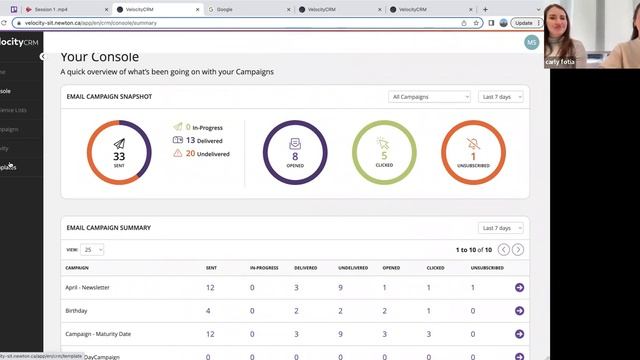Switch to the fourth VelocityCRM tab
Viewport: 640px width, 360px height.
pyautogui.click(x=339, y=9)
